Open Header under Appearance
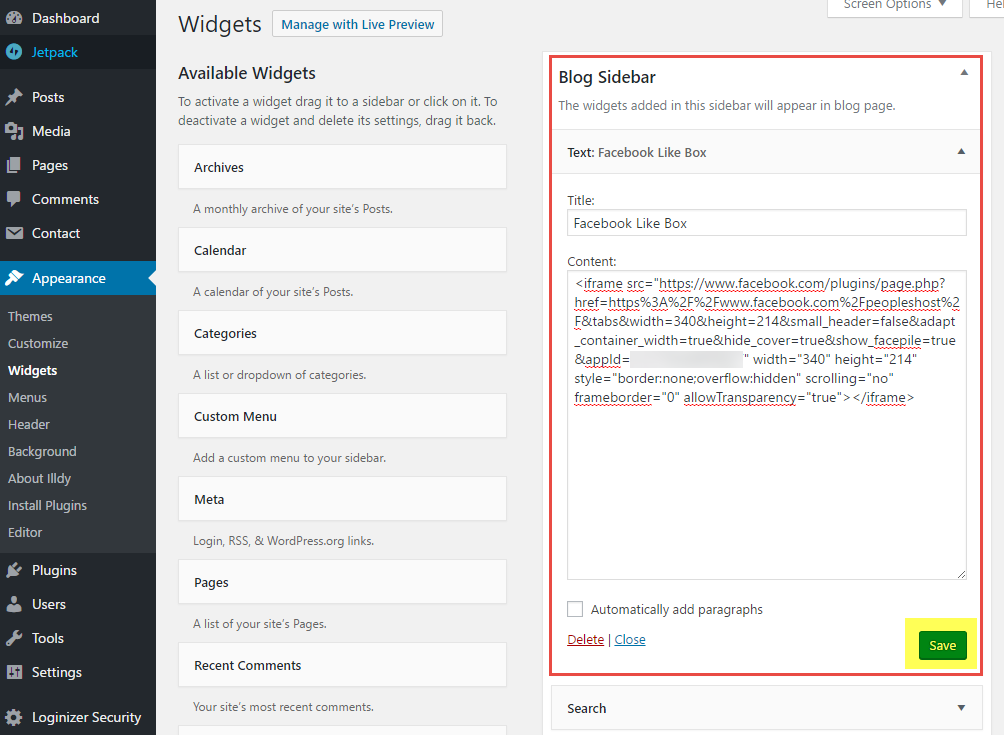Viewport: 1004px width, 735px height. tap(29, 424)
